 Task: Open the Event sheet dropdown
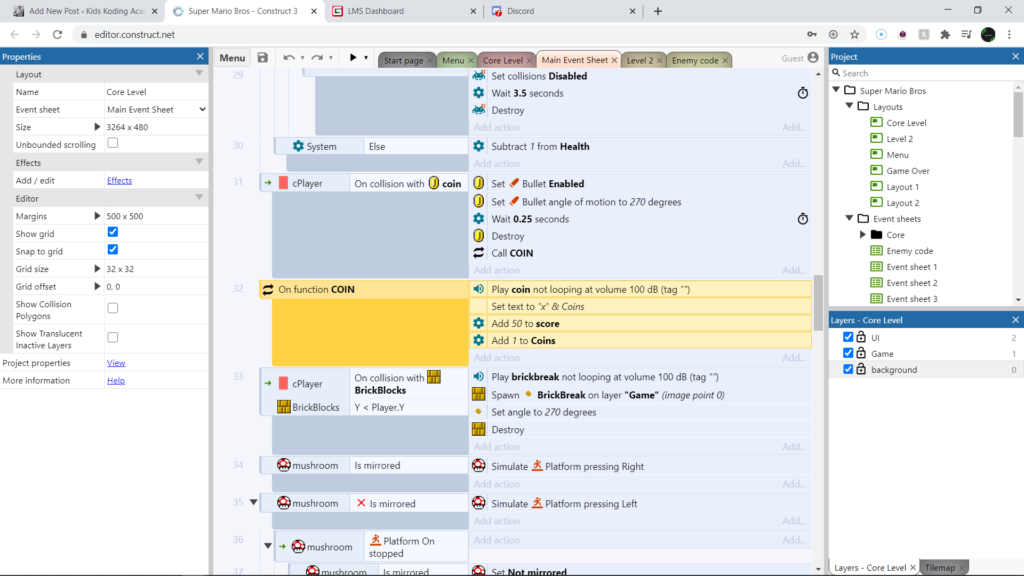click(156, 110)
